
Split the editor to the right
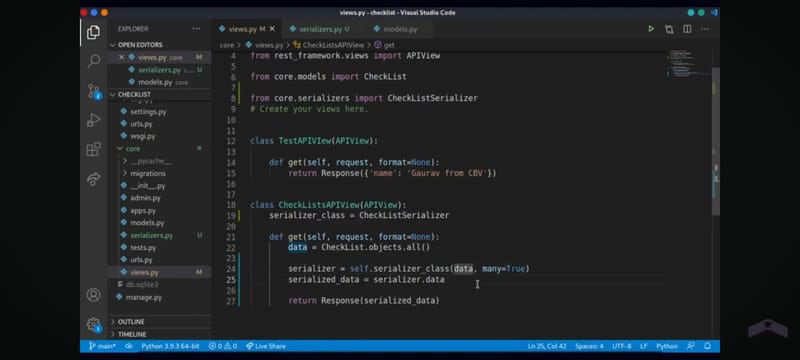click(687, 29)
